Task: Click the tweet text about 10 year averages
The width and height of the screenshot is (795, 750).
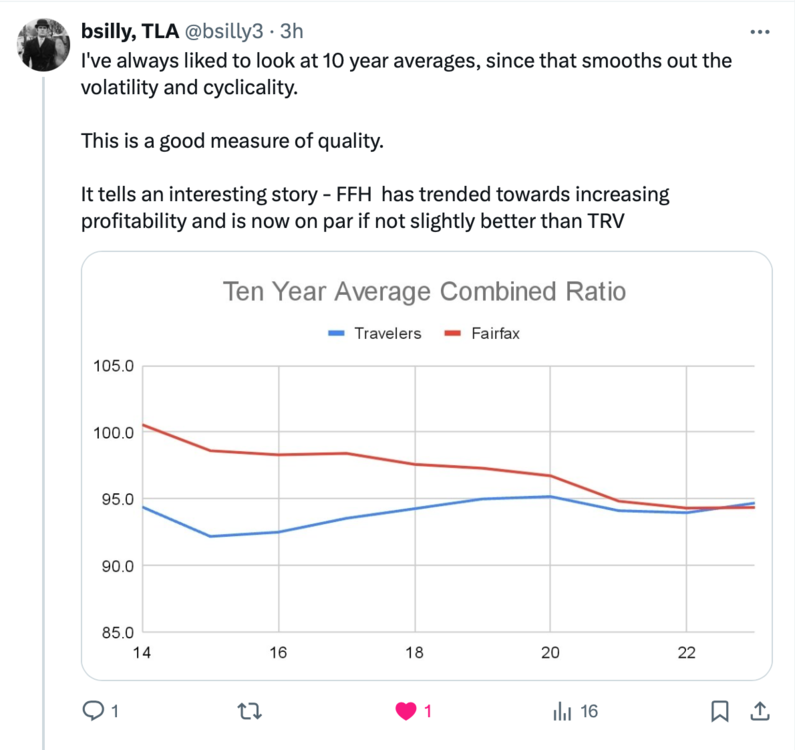Action: (x=406, y=74)
